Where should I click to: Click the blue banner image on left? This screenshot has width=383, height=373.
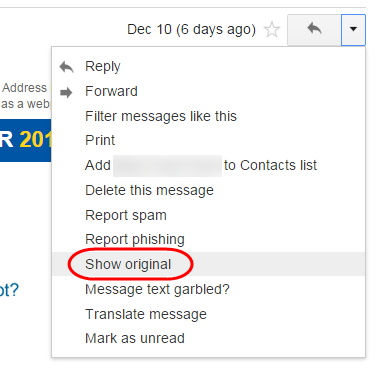(25, 140)
